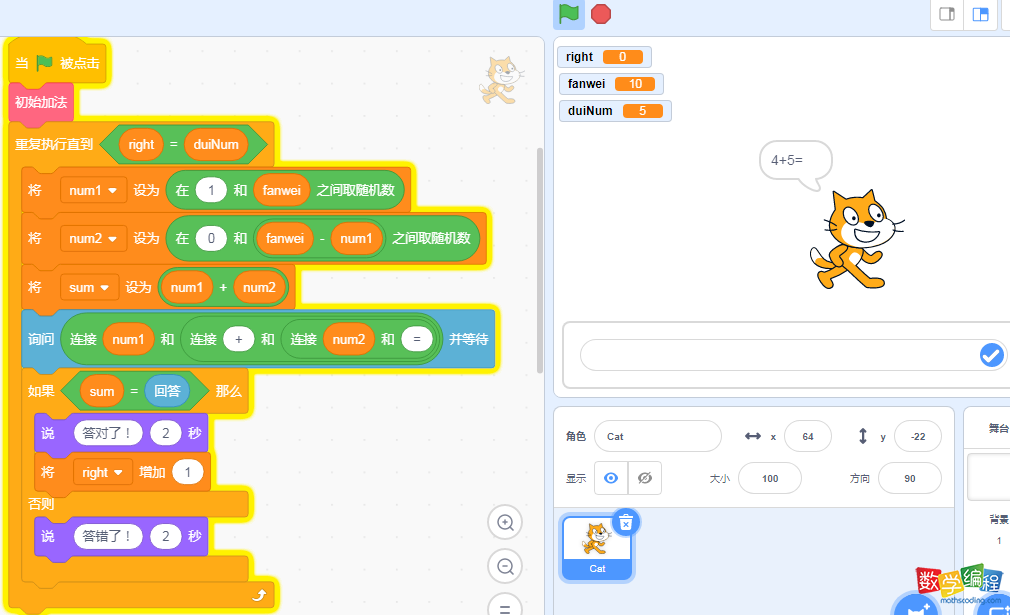Show the sprite with eye icon
The height and width of the screenshot is (615, 1010).
coord(611,478)
